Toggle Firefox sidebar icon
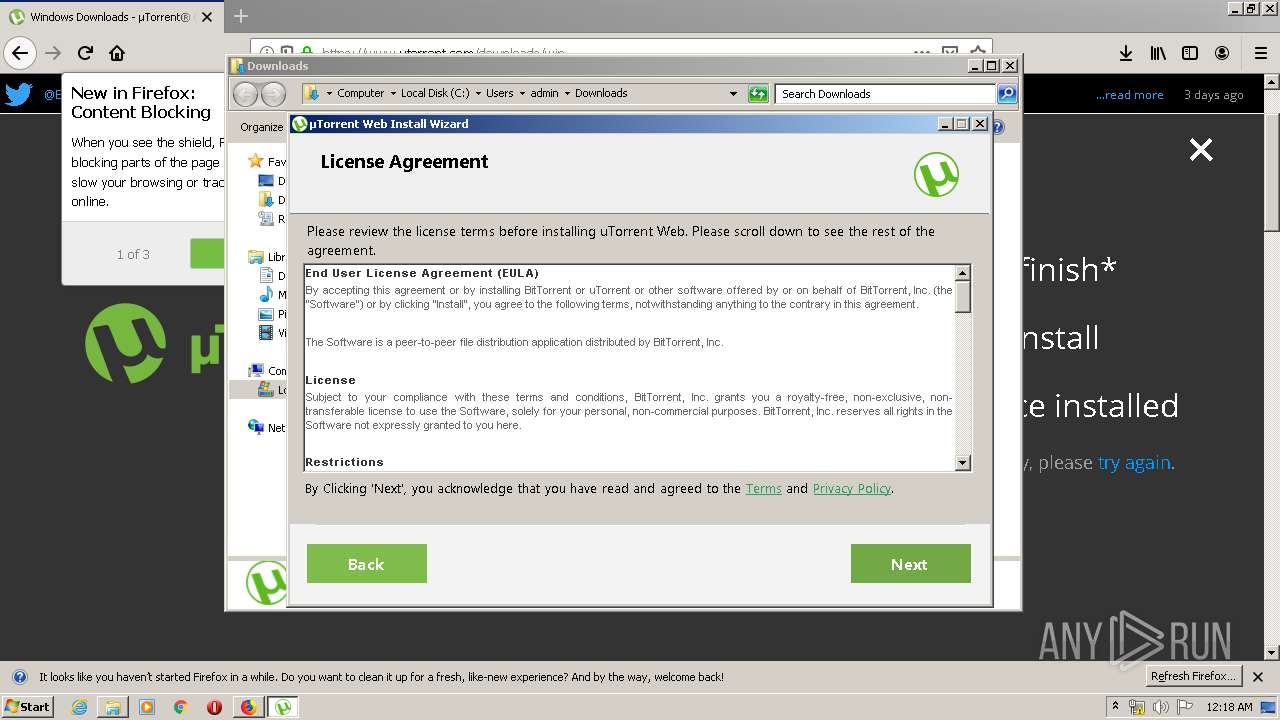Screen dimensions: 1280x720 coord(1190,53)
